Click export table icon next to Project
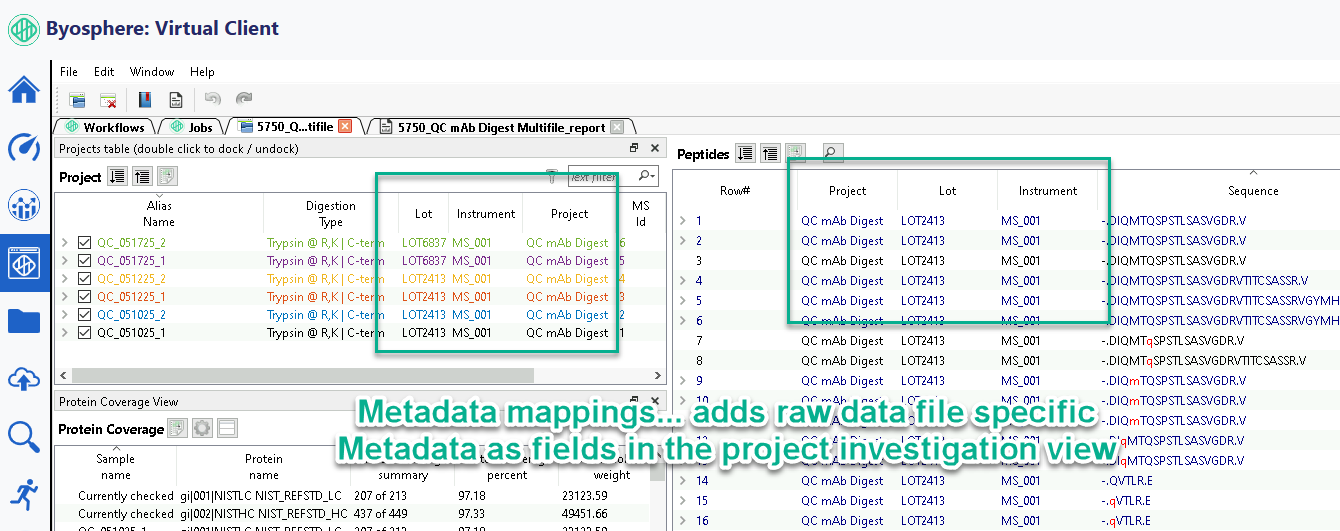The height and width of the screenshot is (531, 1340). pos(167,177)
